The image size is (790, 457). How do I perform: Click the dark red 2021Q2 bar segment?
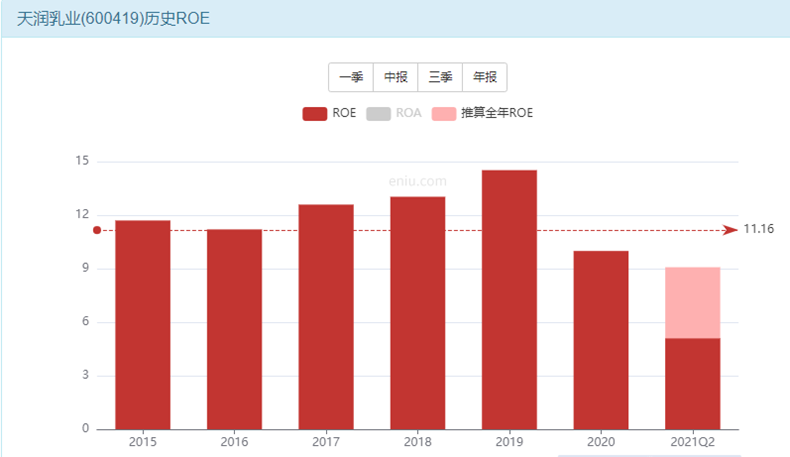(x=692, y=384)
